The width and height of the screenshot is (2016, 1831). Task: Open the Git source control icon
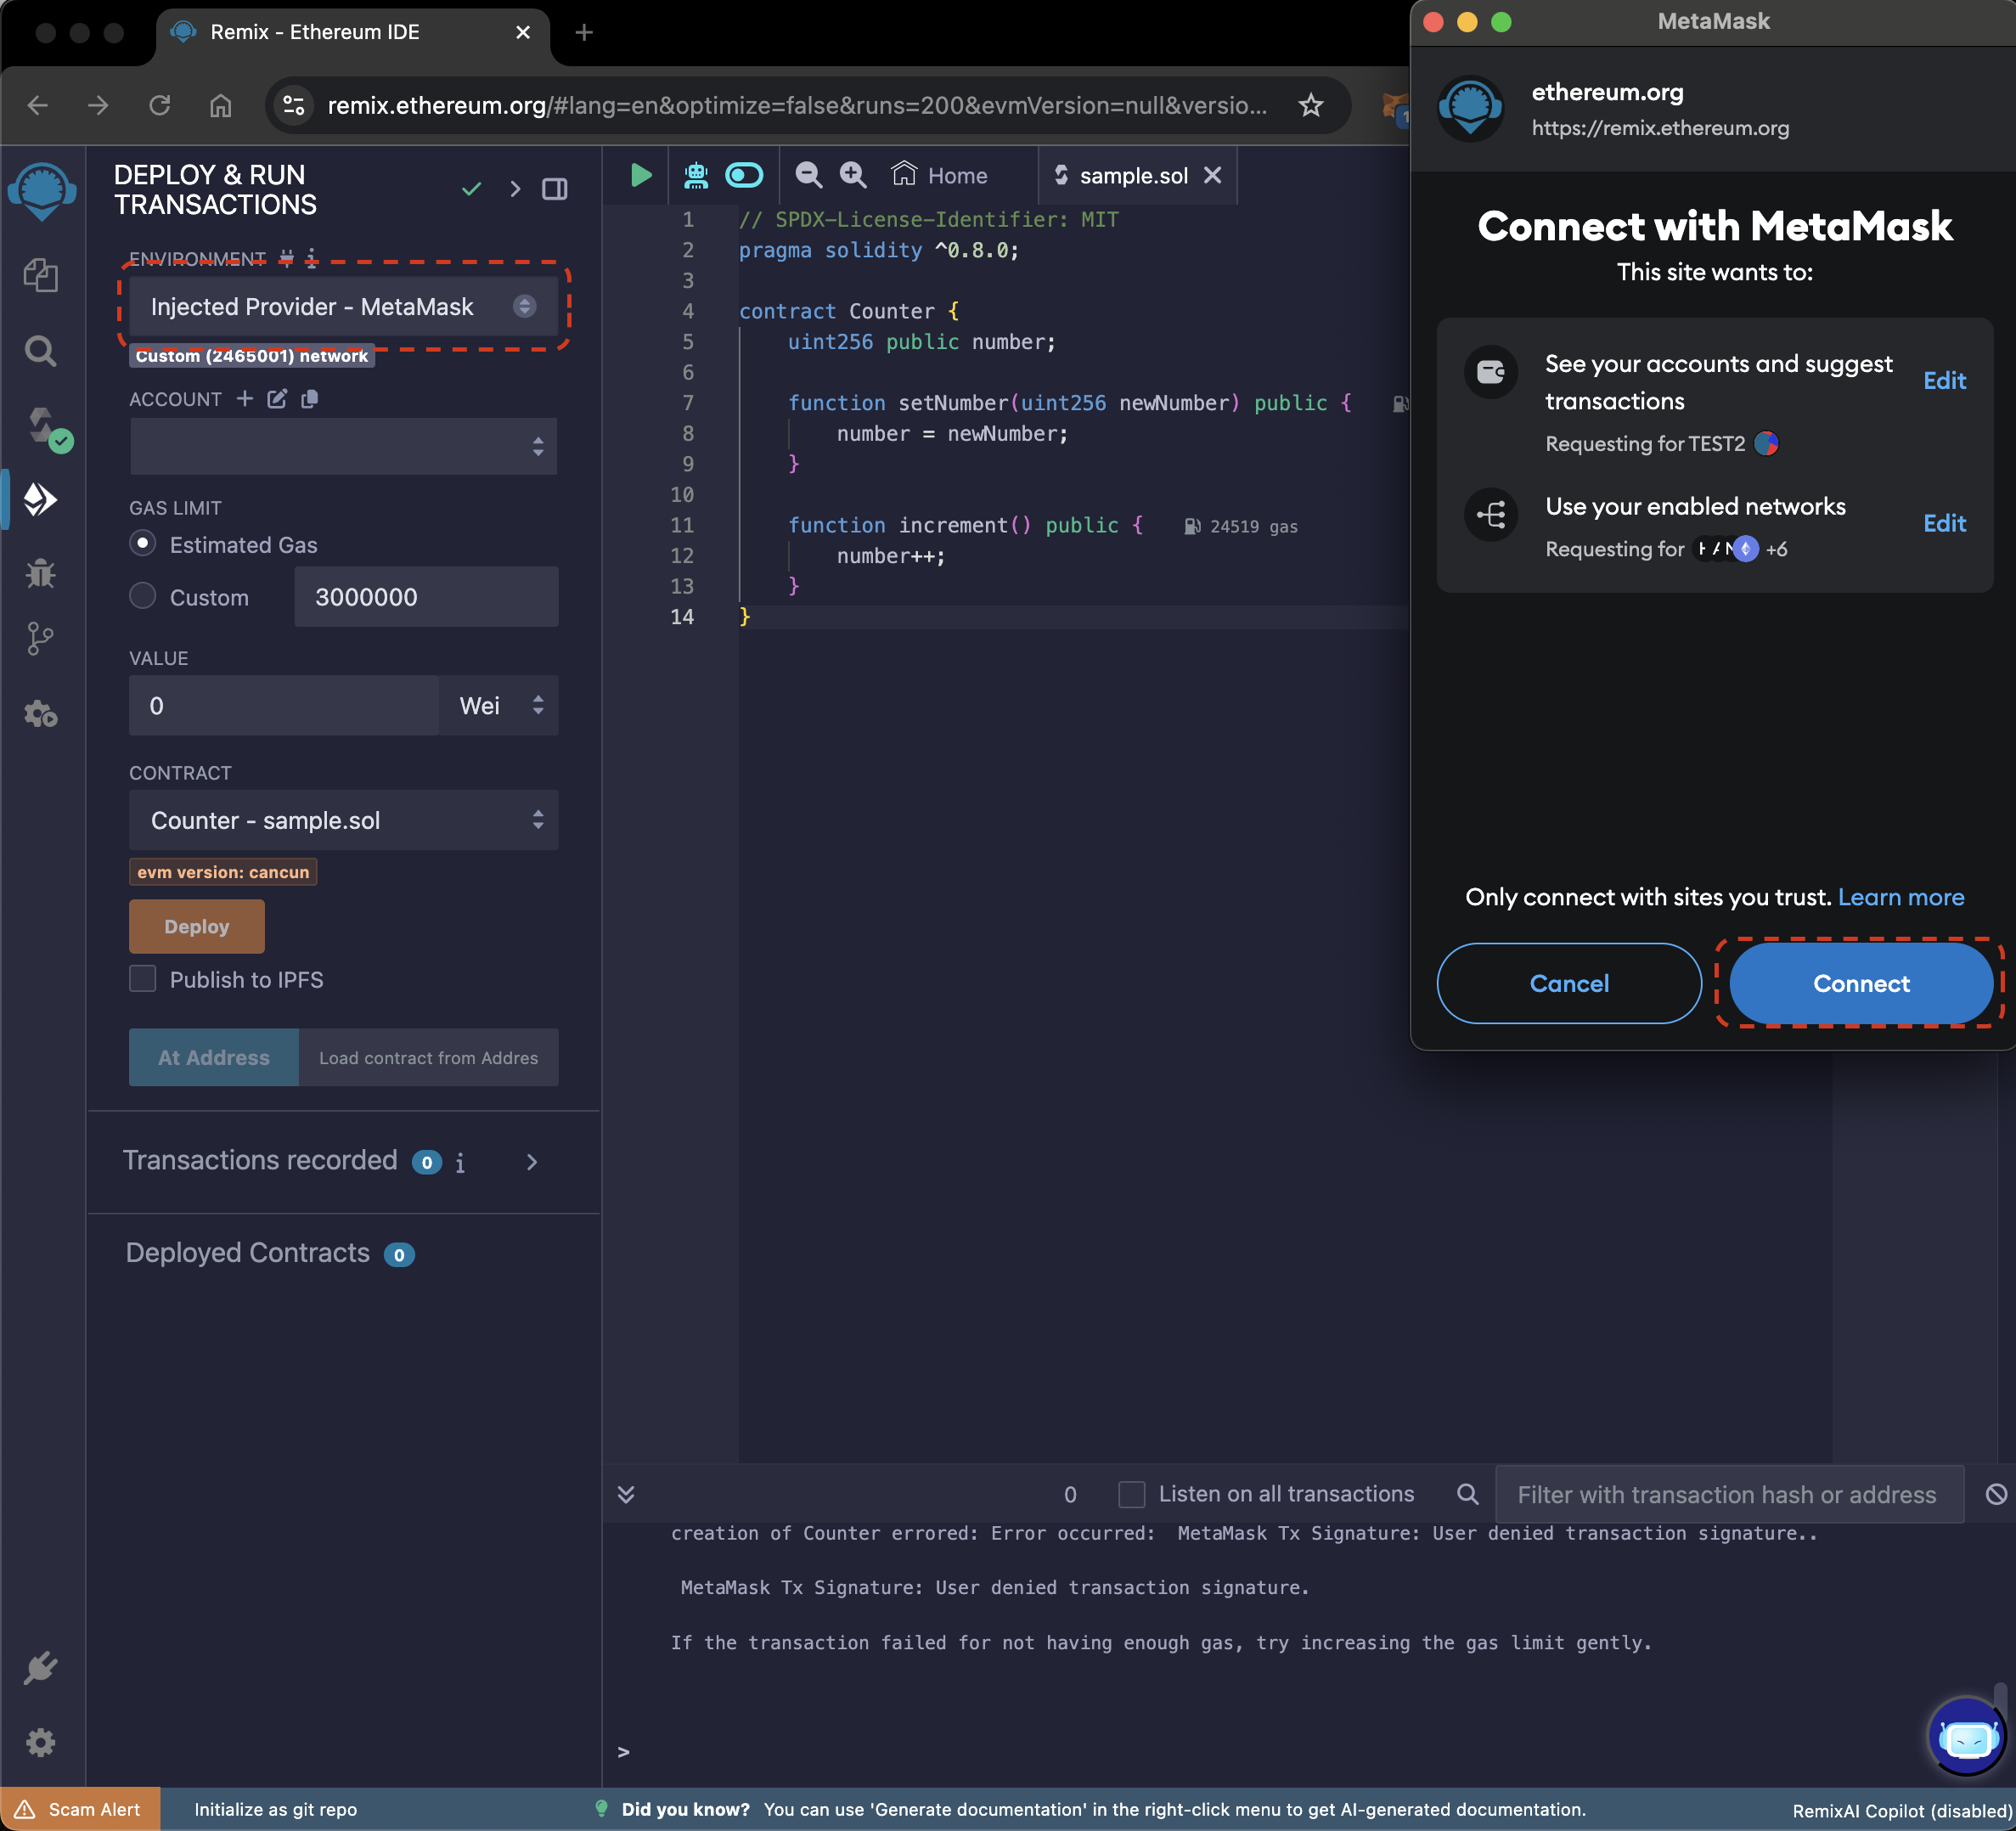[x=40, y=638]
